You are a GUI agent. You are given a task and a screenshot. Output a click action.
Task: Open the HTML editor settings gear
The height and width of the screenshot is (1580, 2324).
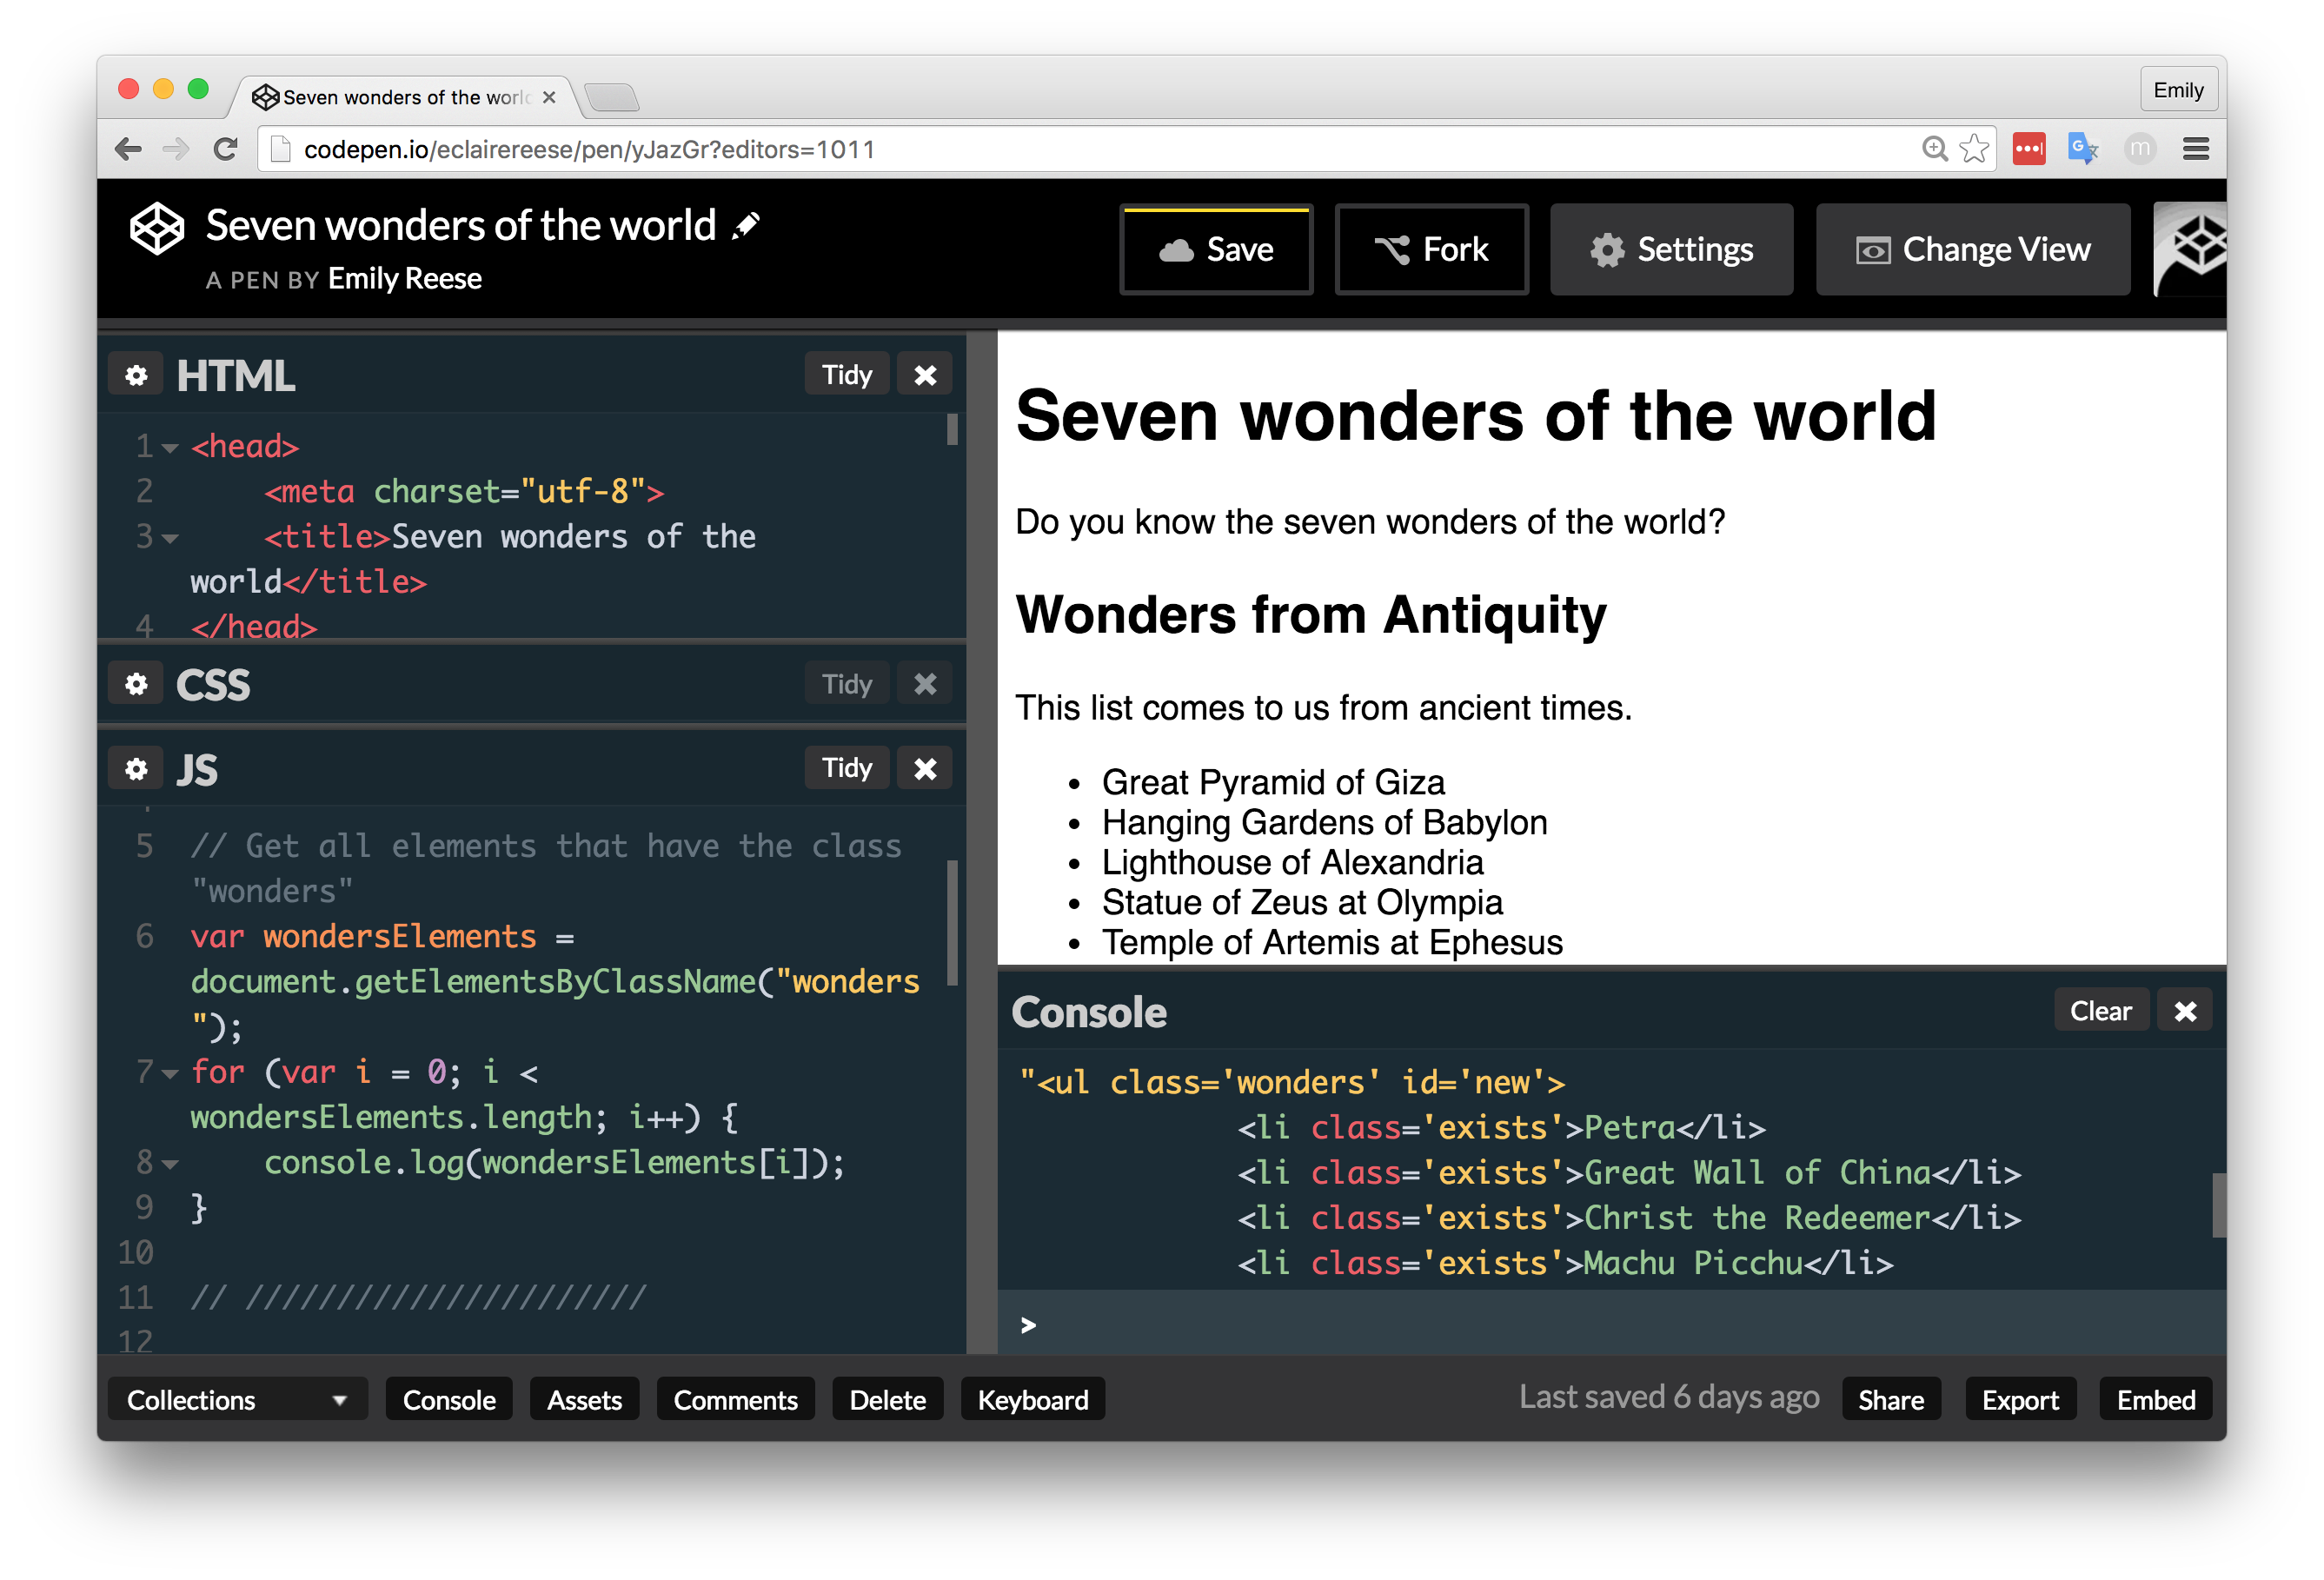tap(136, 375)
